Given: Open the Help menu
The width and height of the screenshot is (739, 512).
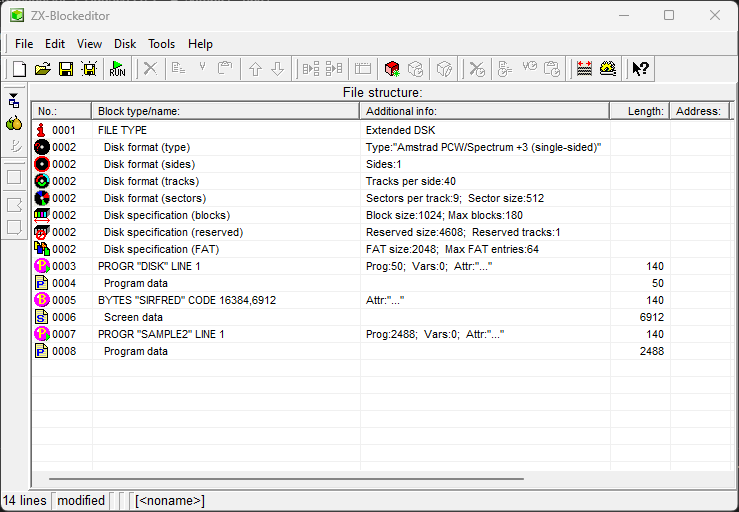Looking at the screenshot, I should (200, 44).
